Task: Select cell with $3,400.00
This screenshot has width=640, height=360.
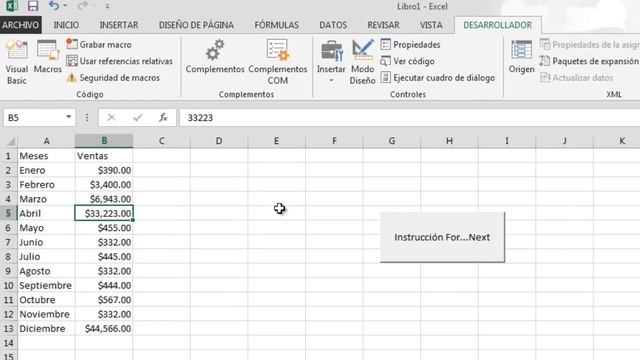Action: (104, 184)
